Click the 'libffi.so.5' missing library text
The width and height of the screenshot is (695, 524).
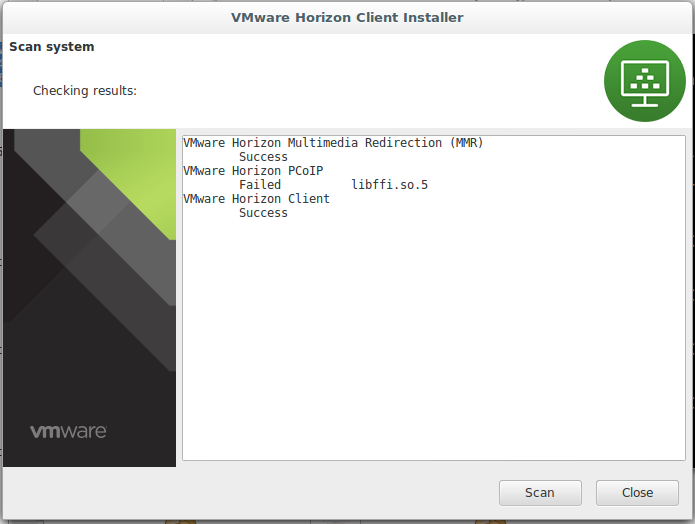390,184
